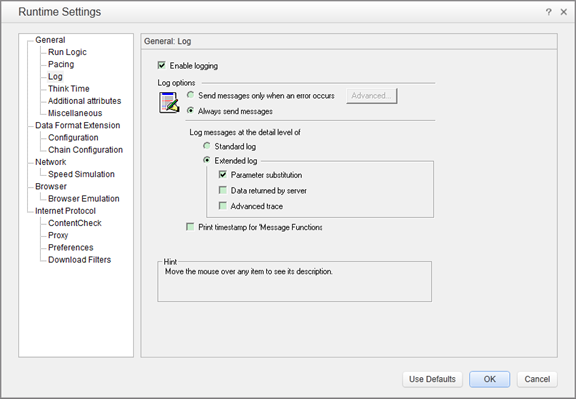This screenshot has height=399, width=576.
Task: Open Proxy settings in tree
Action: (x=58, y=235)
